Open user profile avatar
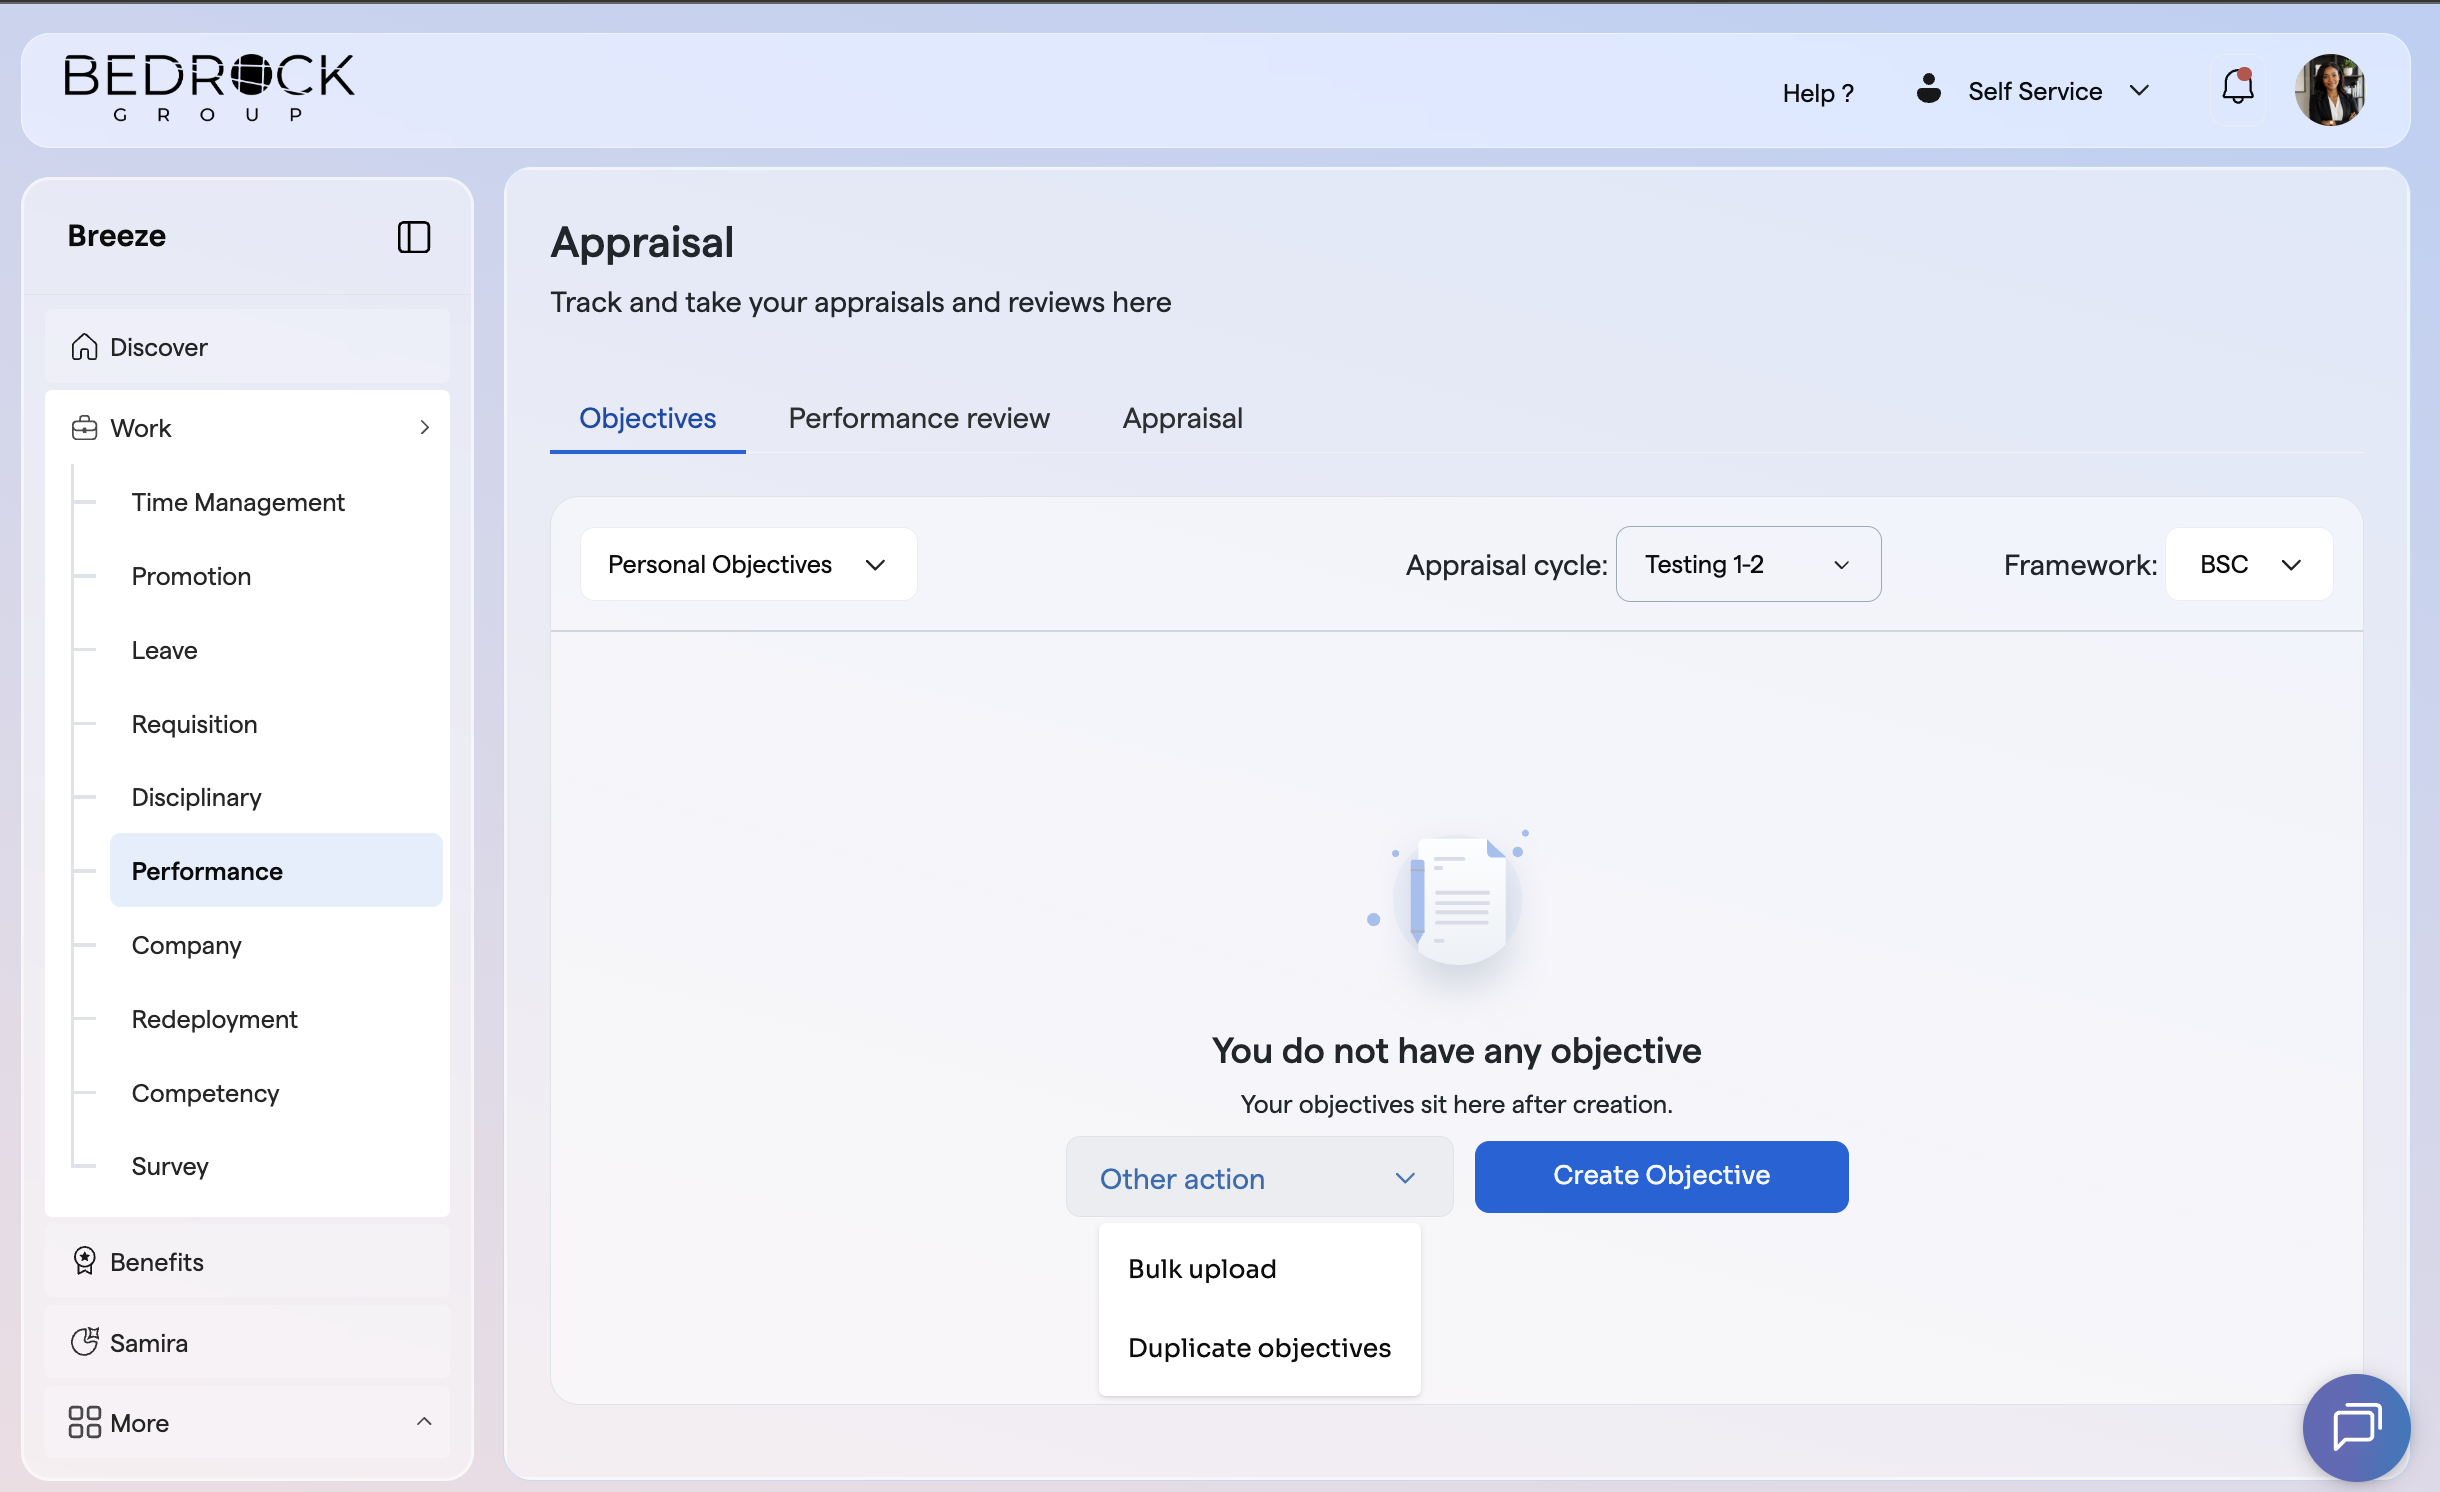Screen dimensions: 2440x1492 coord(2330,90)
